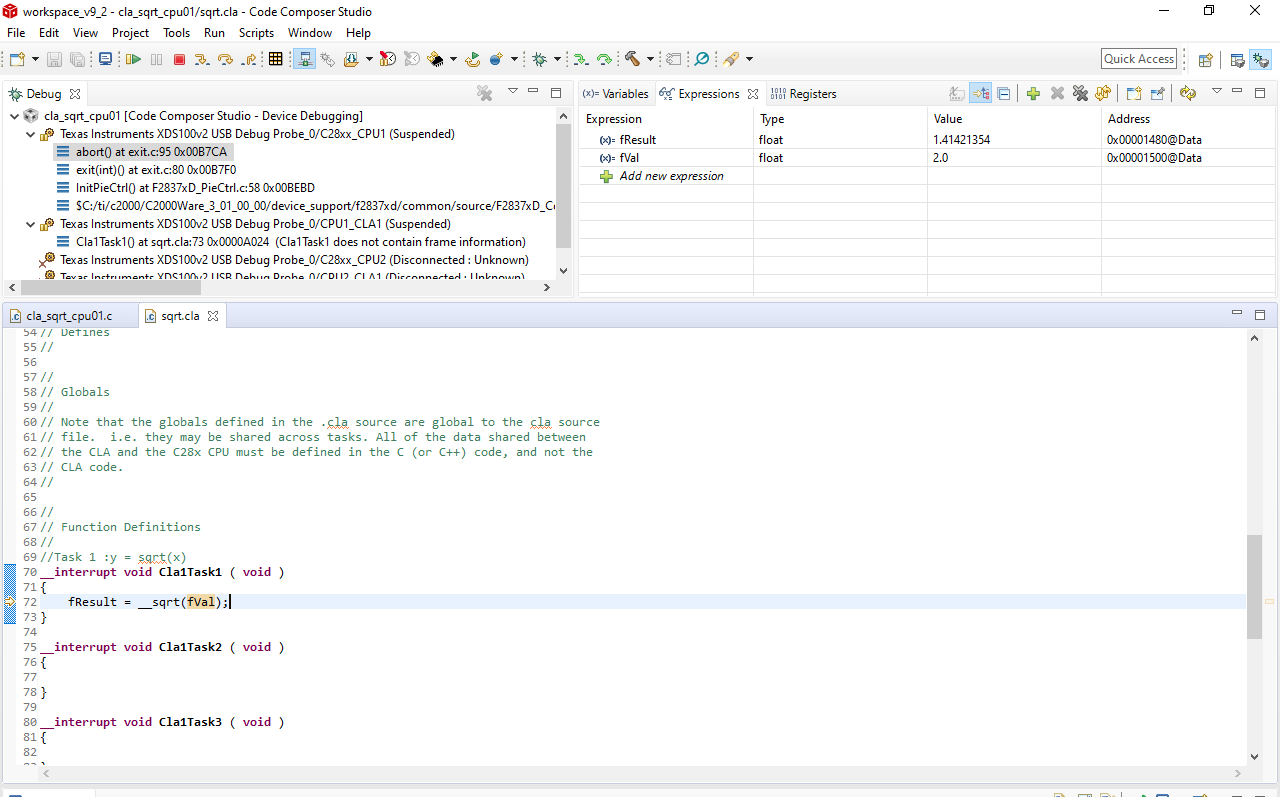Viewport: 1280px width, 797px height.
Task: Open the Debug toolbar button dropdown arrow
Action: (x=557, y=60)
